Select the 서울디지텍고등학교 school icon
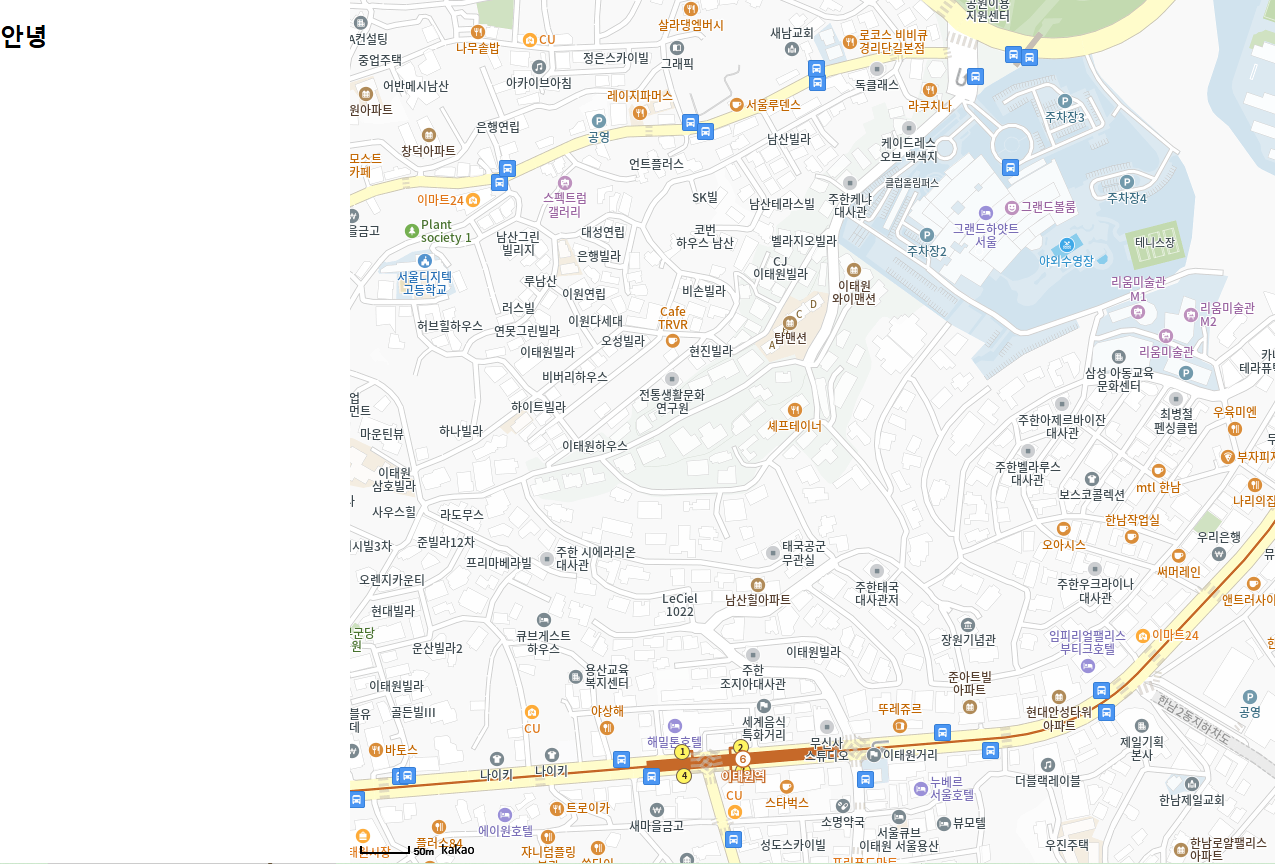This screenshot has height=864, width=1275. click(424, 261)
